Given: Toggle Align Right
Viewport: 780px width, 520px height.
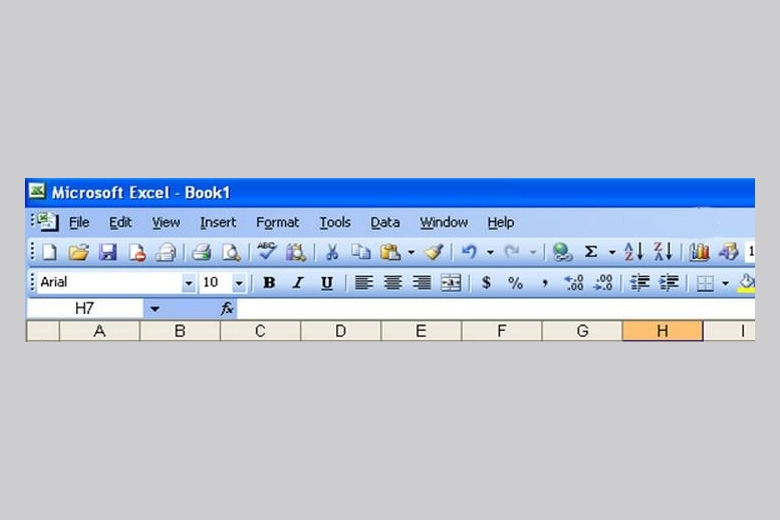Looking at the screenshot, I should tap(422, 283).
